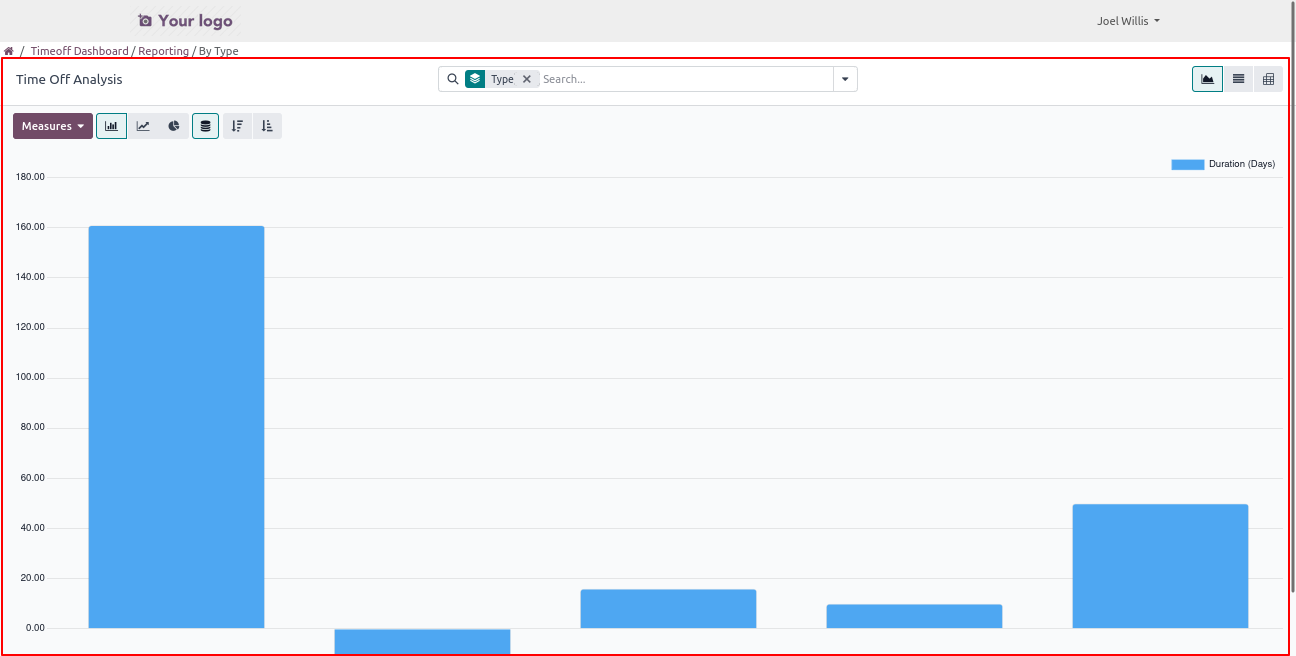Click the search magnifier icon
Image resolution: width=1296 pixels, height=656 pixels.
coord(453,79)
